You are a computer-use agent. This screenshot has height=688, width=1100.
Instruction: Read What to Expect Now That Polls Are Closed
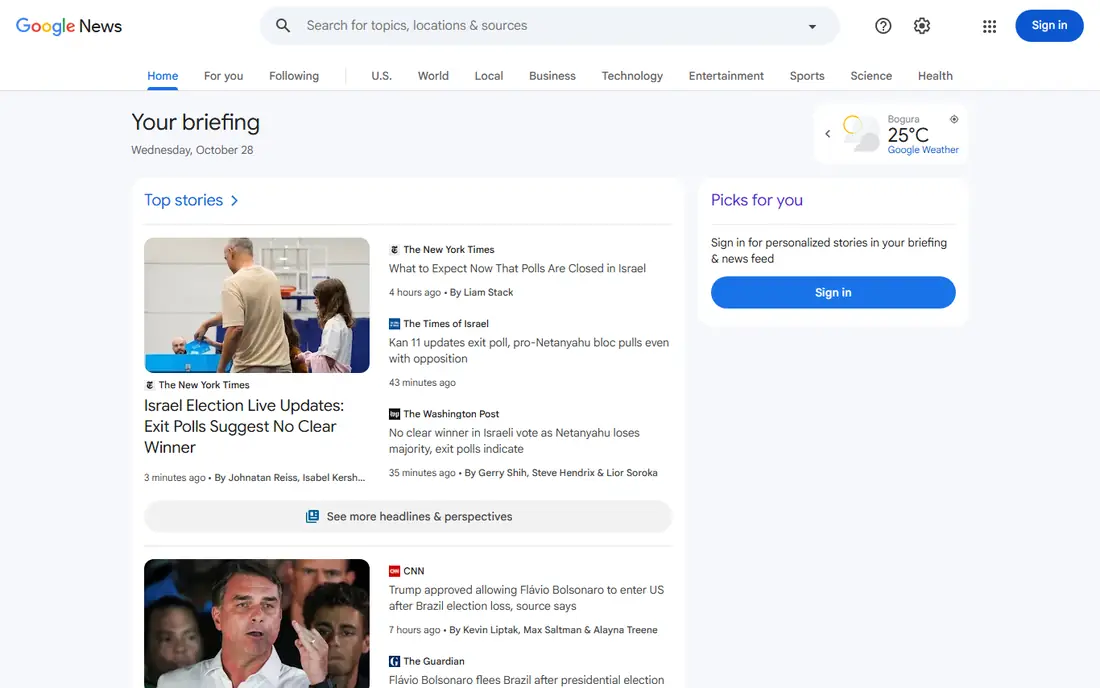pyautogui.click(x=517, y=269)
